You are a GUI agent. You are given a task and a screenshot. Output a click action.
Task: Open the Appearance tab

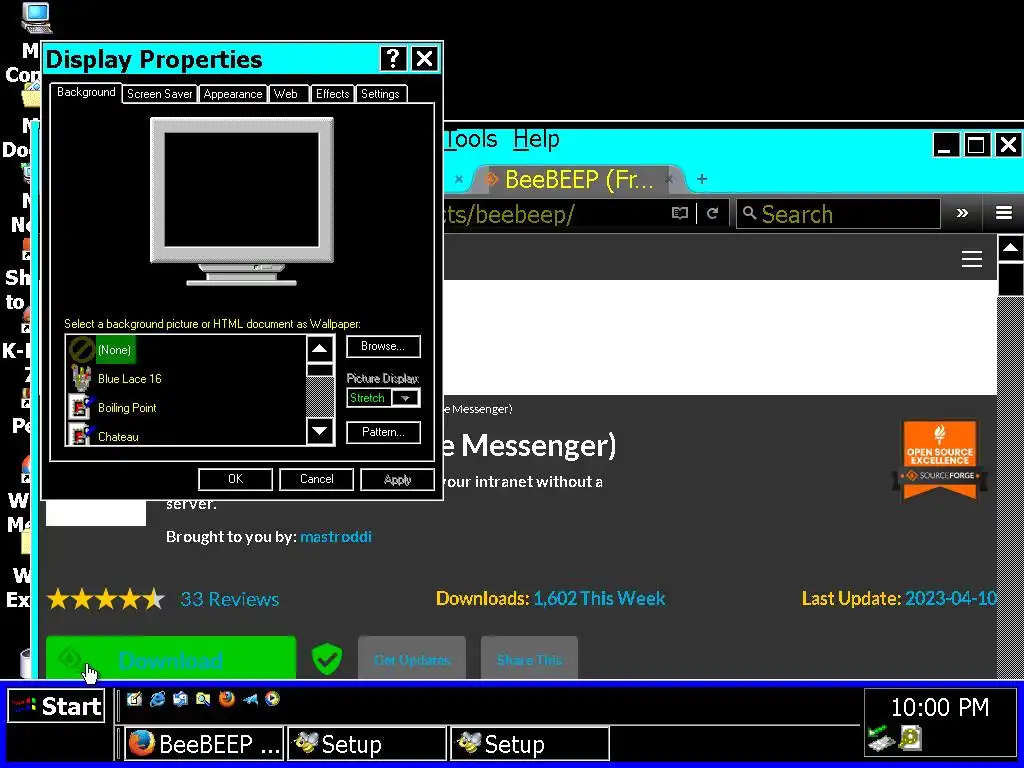coord(232,94)
